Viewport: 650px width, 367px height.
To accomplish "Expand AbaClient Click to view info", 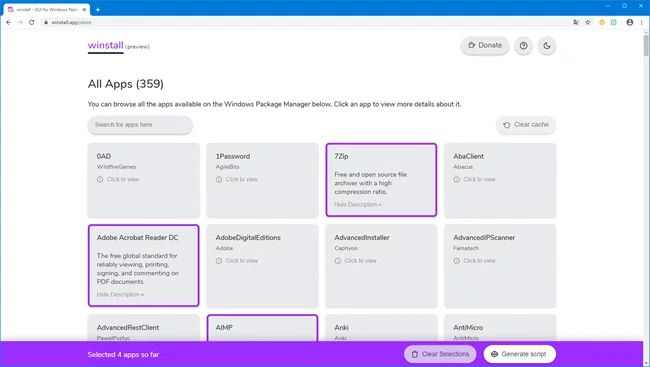I will click(x=474, y=180).
